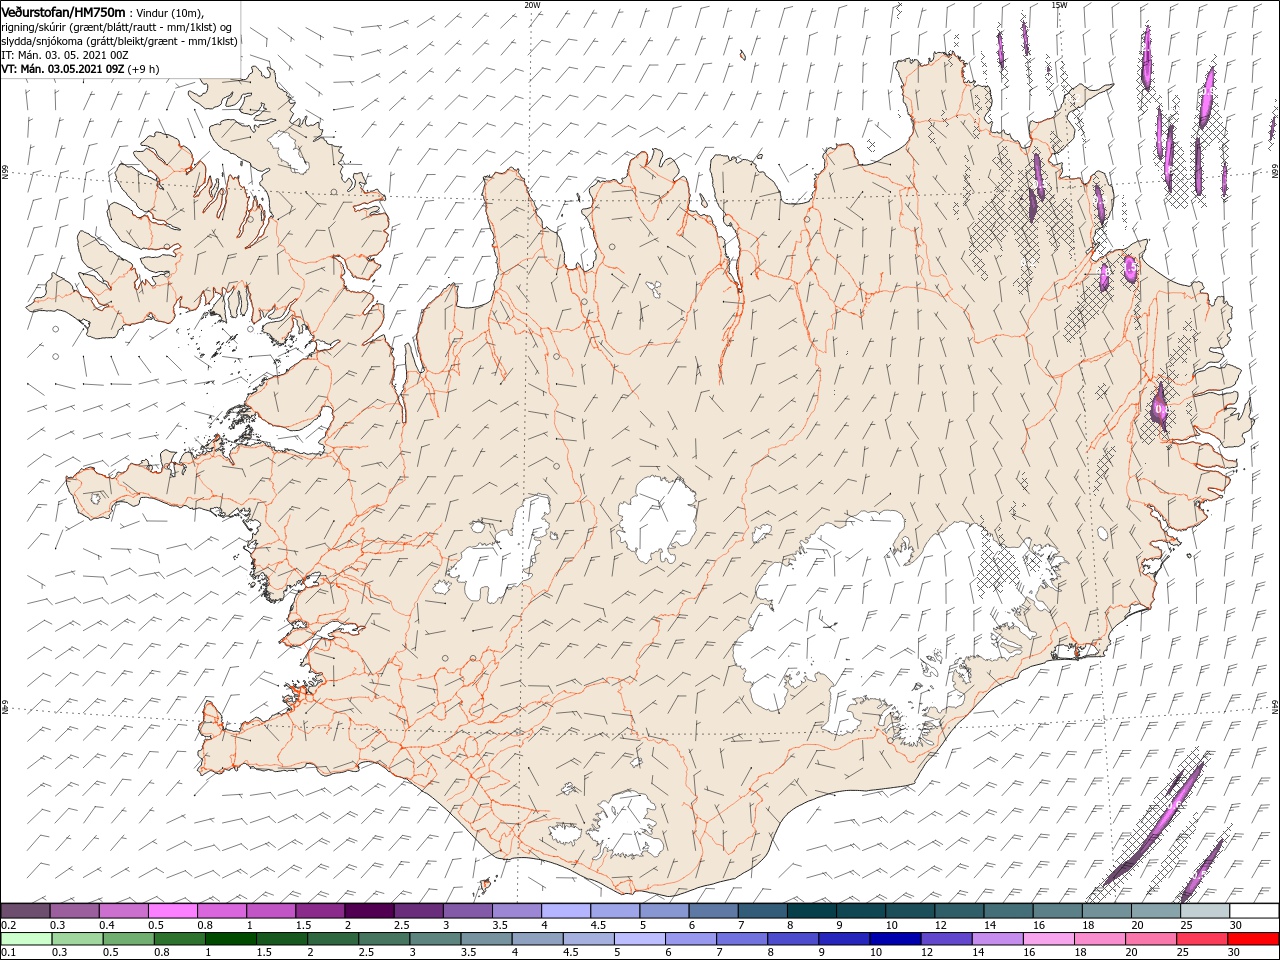Click the Mýrdalsjökull glacier near the south coast
Screen dimensions: 1280x960
click(x=625, y=826)
